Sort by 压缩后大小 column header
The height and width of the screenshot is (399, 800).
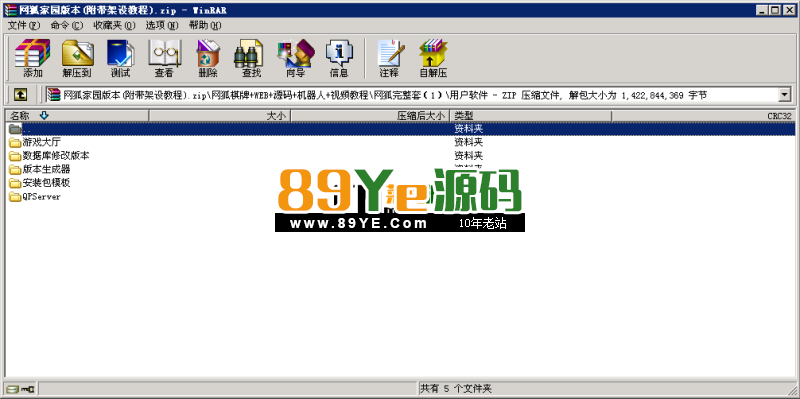pos(370,116)
